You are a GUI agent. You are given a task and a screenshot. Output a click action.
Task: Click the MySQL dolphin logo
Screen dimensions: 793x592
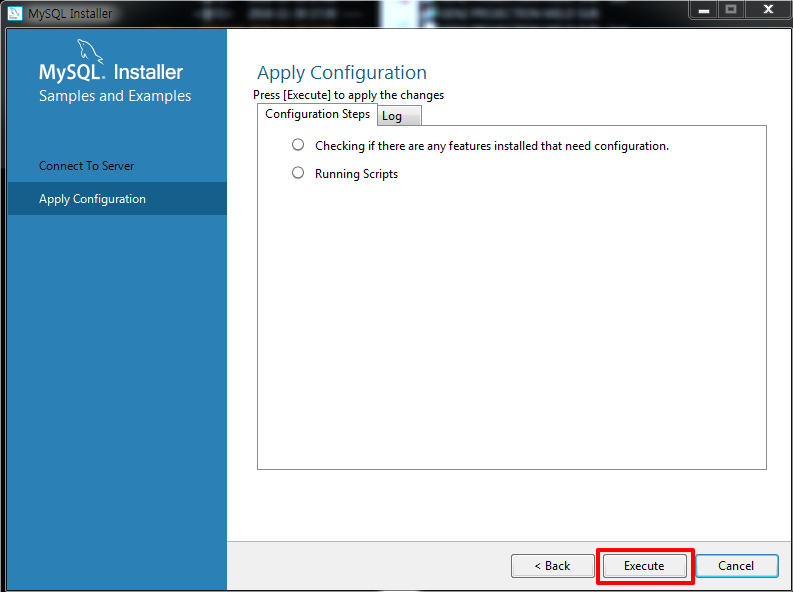90,52
